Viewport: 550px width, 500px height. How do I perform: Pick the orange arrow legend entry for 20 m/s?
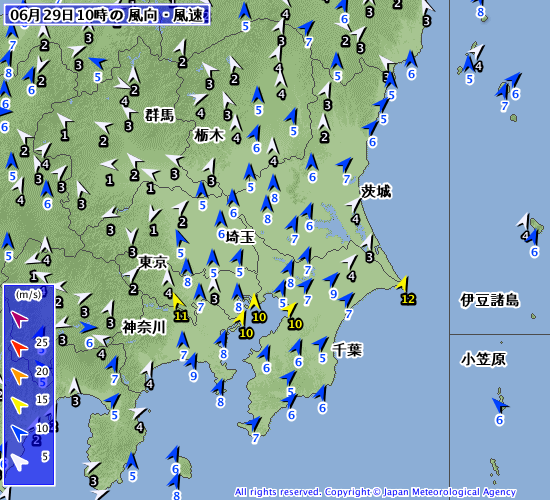pos(19,376)
